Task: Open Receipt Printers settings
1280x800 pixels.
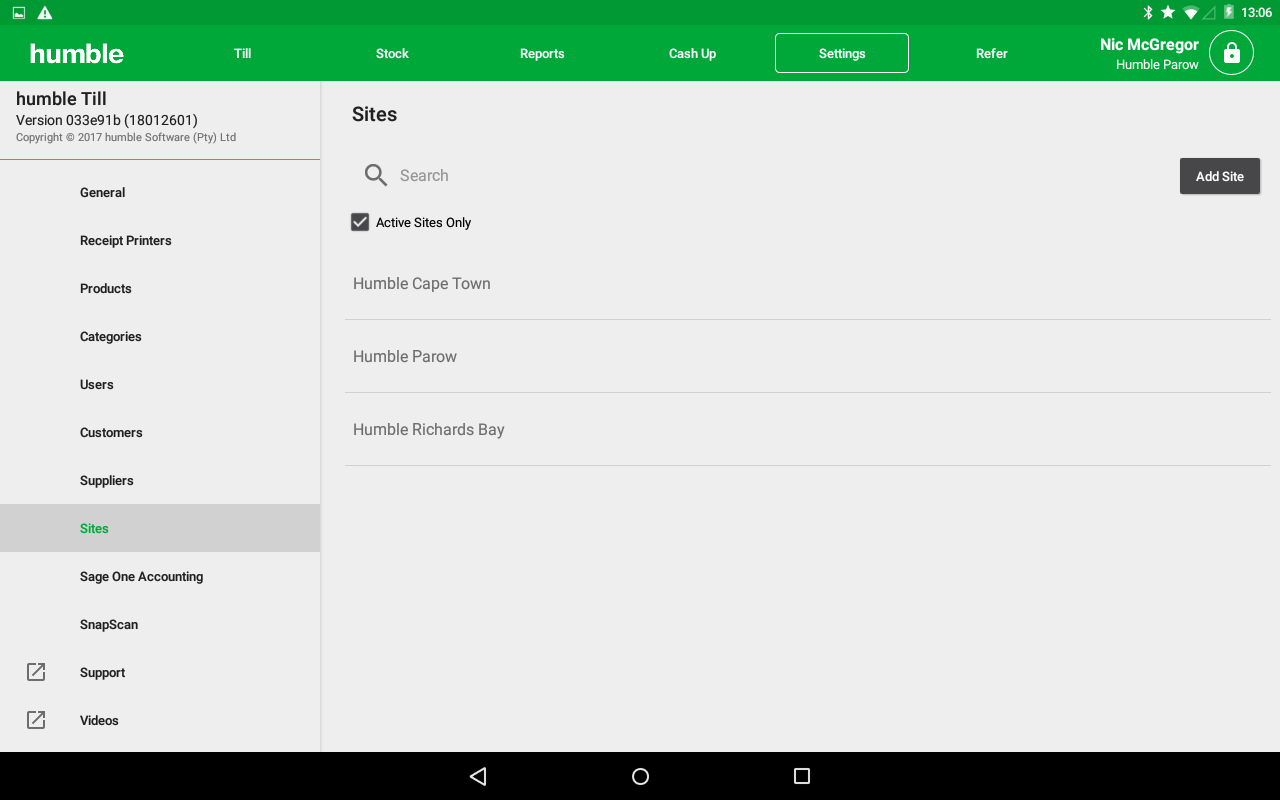Action: click(160, 240)
